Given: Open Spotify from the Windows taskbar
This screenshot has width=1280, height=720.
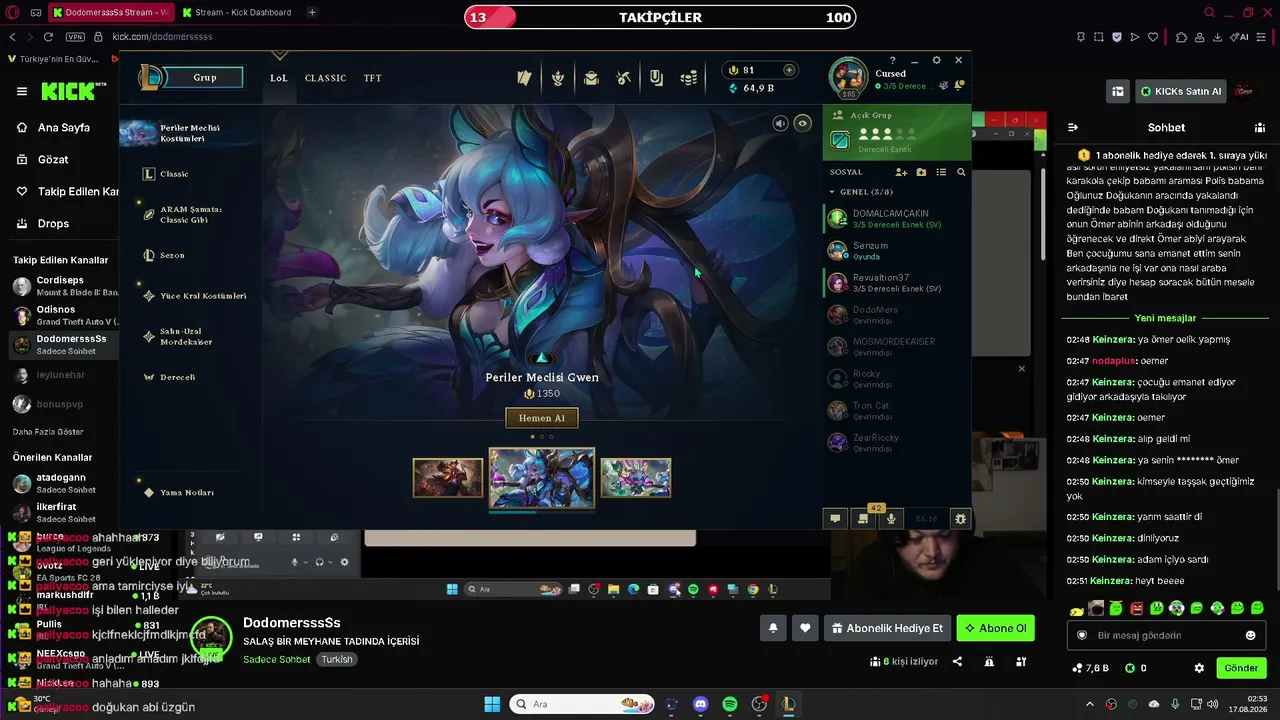Looking at the screenshot, I should [x=730, y=704].
